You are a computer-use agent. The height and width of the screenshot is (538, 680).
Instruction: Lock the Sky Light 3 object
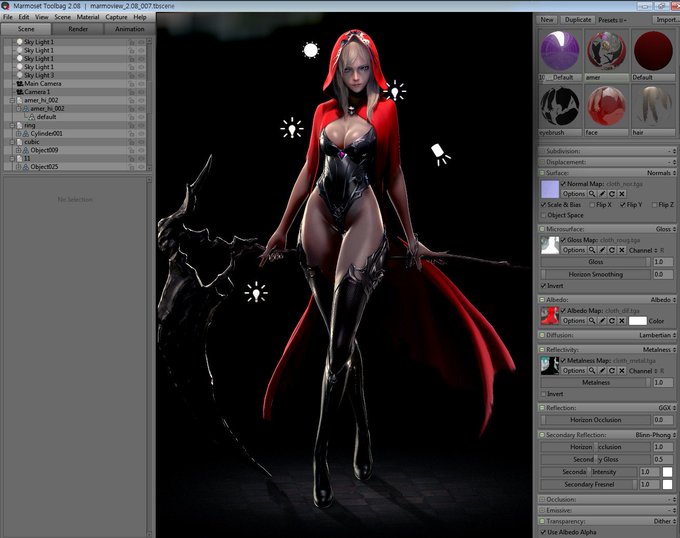tap(131, 75)
